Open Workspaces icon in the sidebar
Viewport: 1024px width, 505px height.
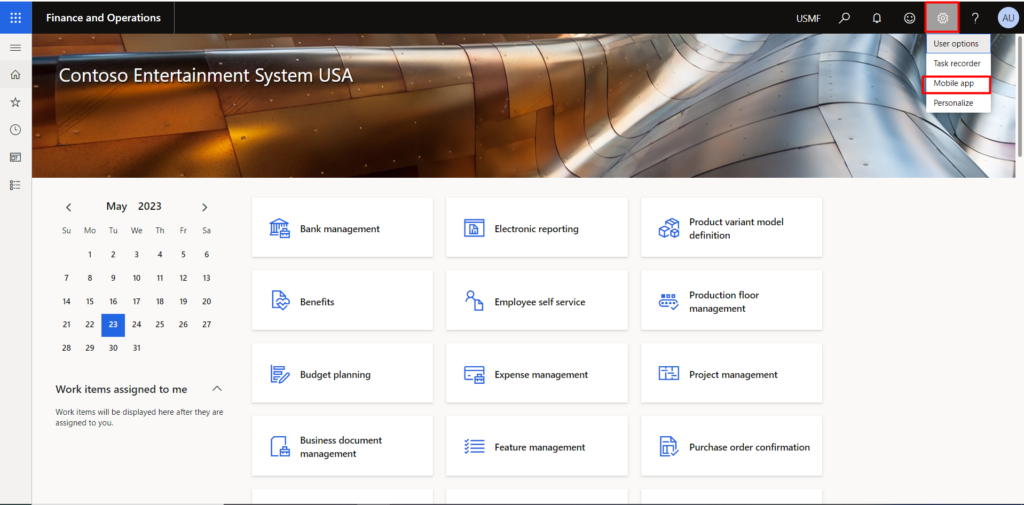[16, 157]
